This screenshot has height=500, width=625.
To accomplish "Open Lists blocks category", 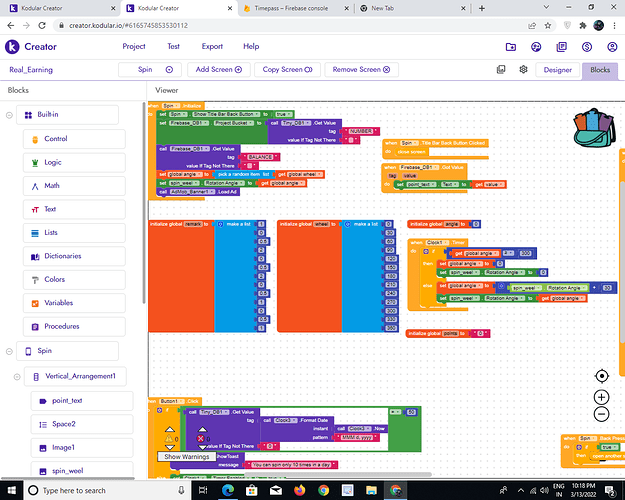I will tap(74, 232).
